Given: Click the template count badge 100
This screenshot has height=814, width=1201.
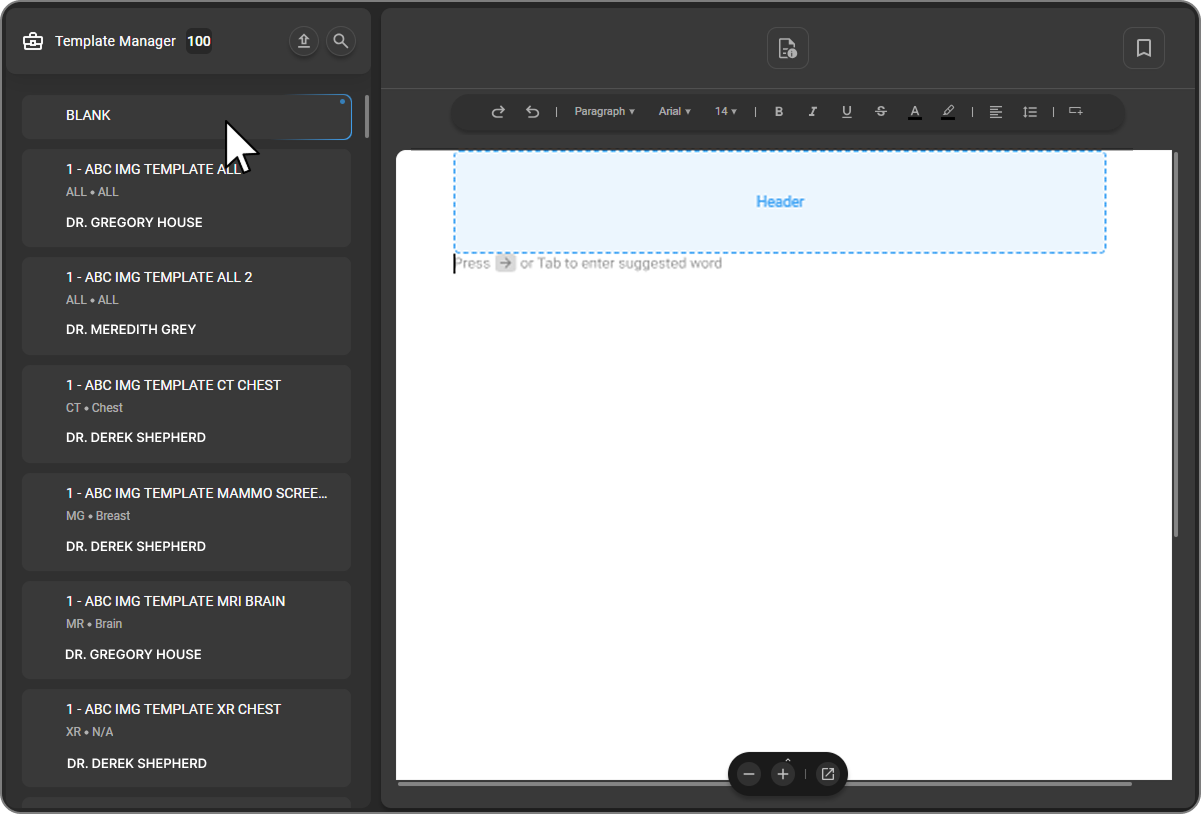Looking at the screenshot, I should point(199,41).
